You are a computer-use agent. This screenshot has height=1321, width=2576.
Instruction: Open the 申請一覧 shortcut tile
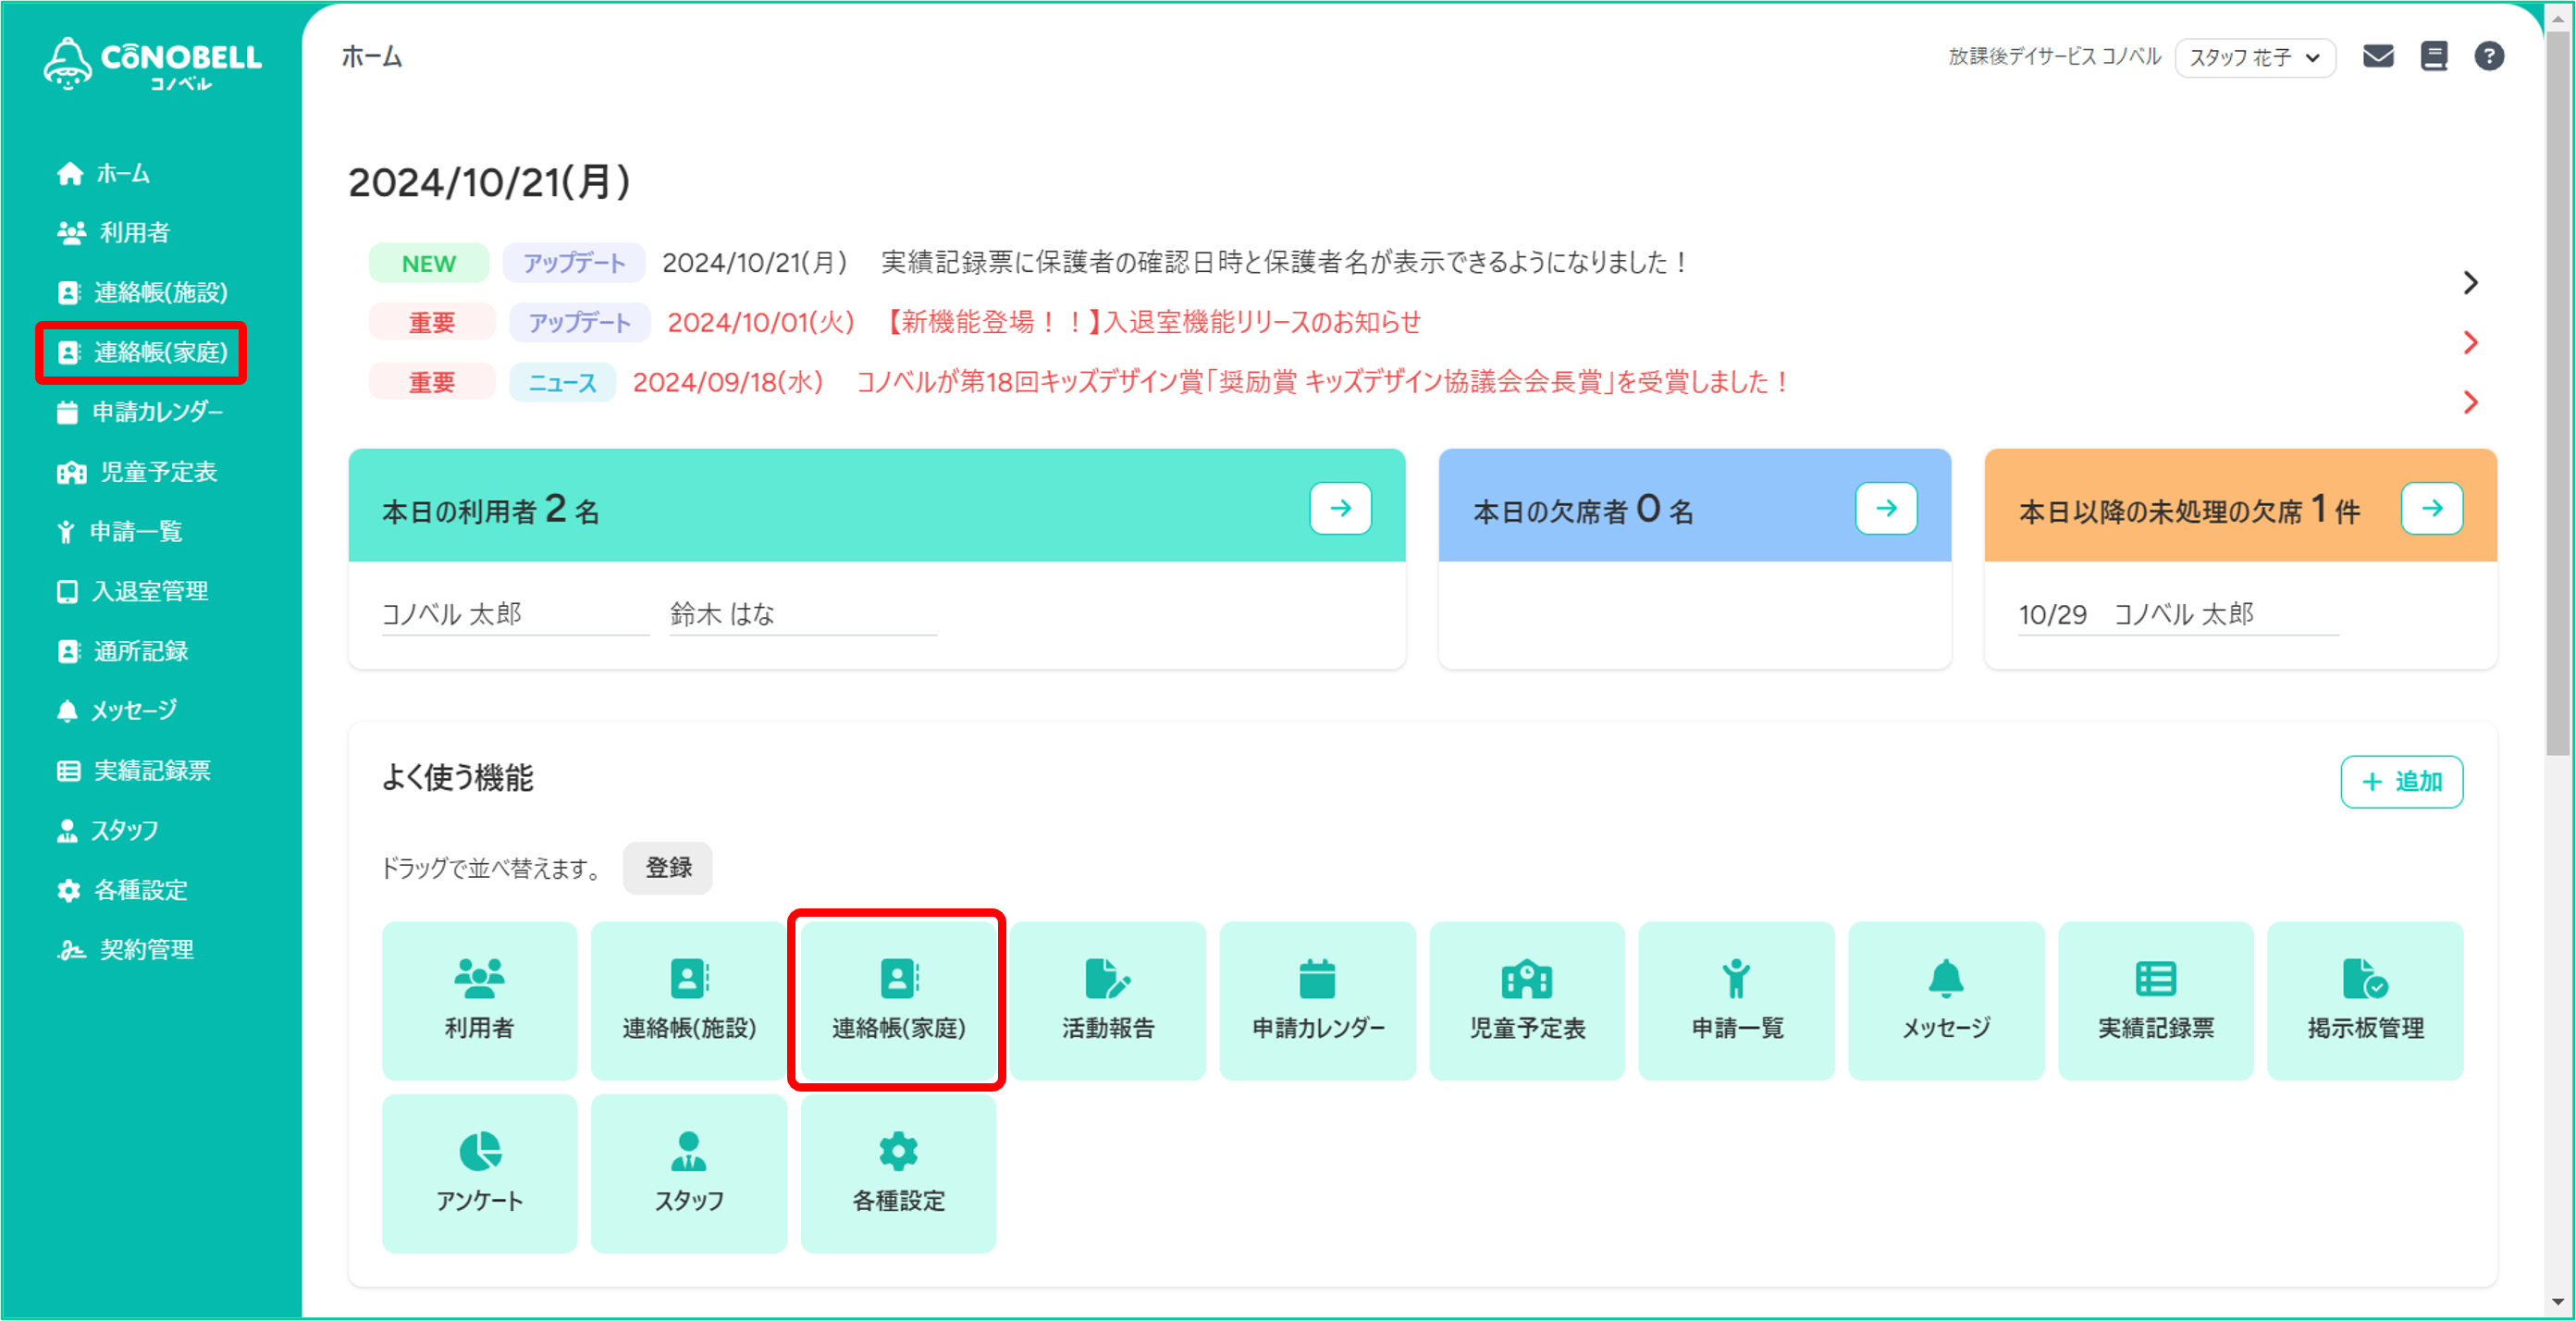[x=1737, y=1000]
